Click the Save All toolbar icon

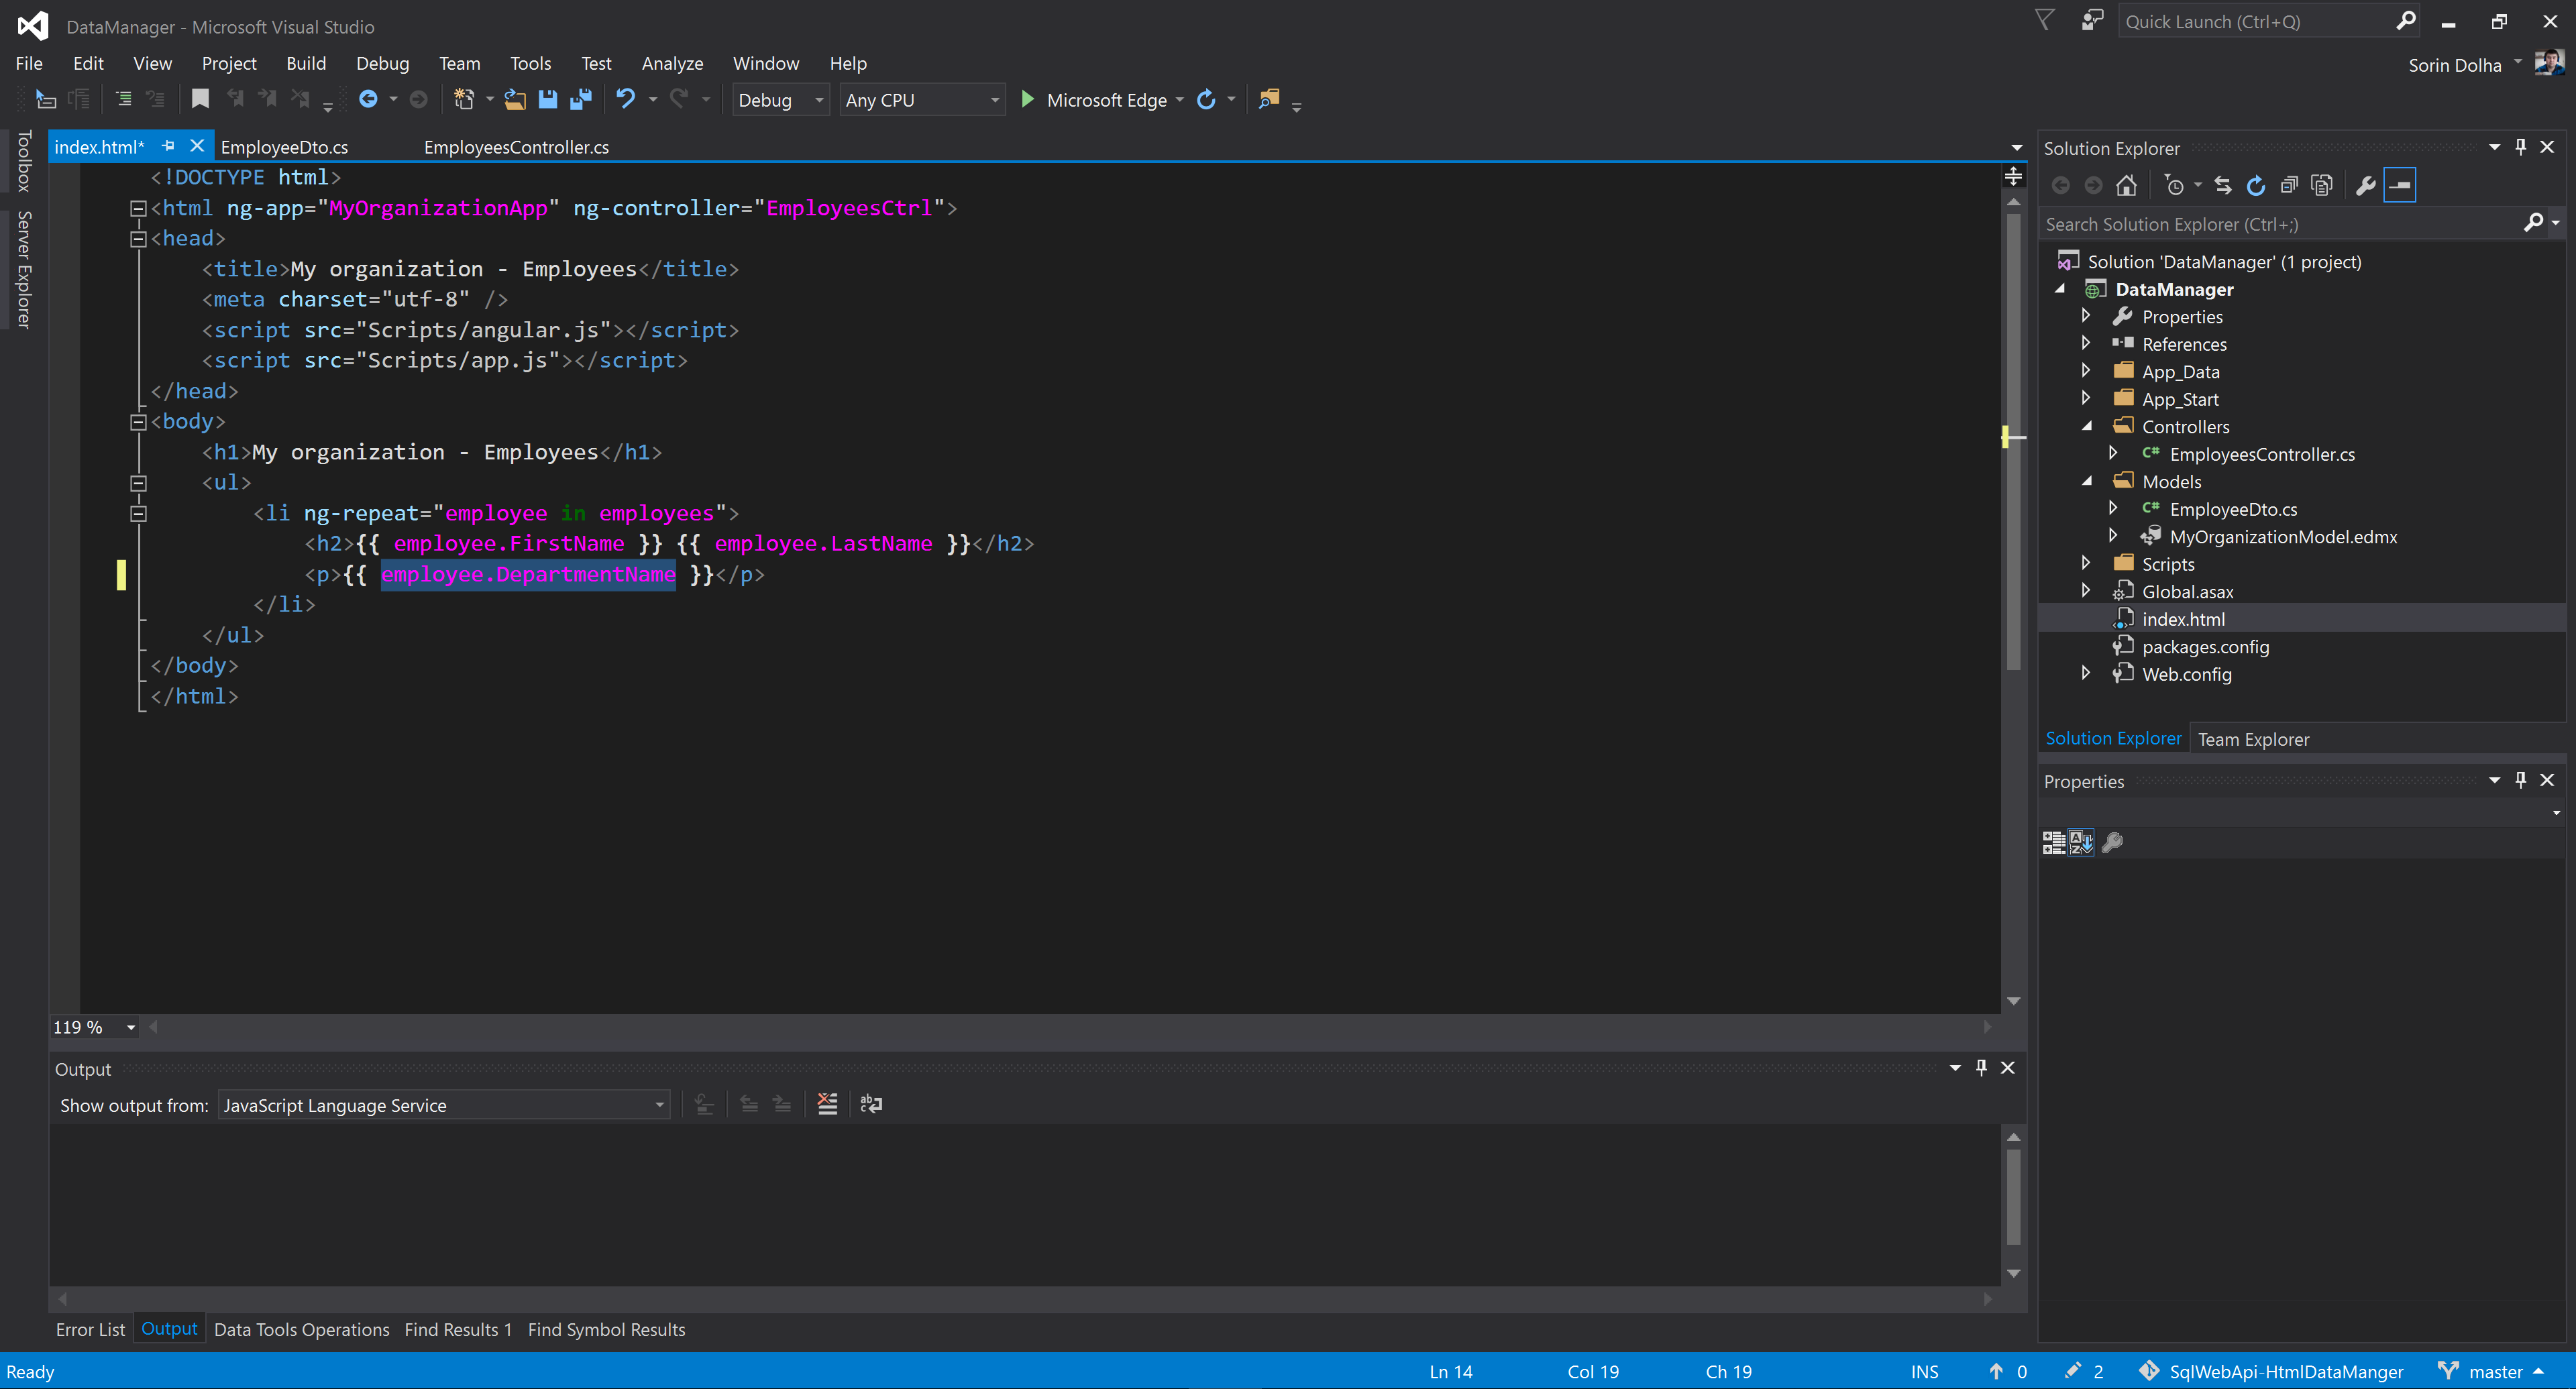[x=581, y=99]
